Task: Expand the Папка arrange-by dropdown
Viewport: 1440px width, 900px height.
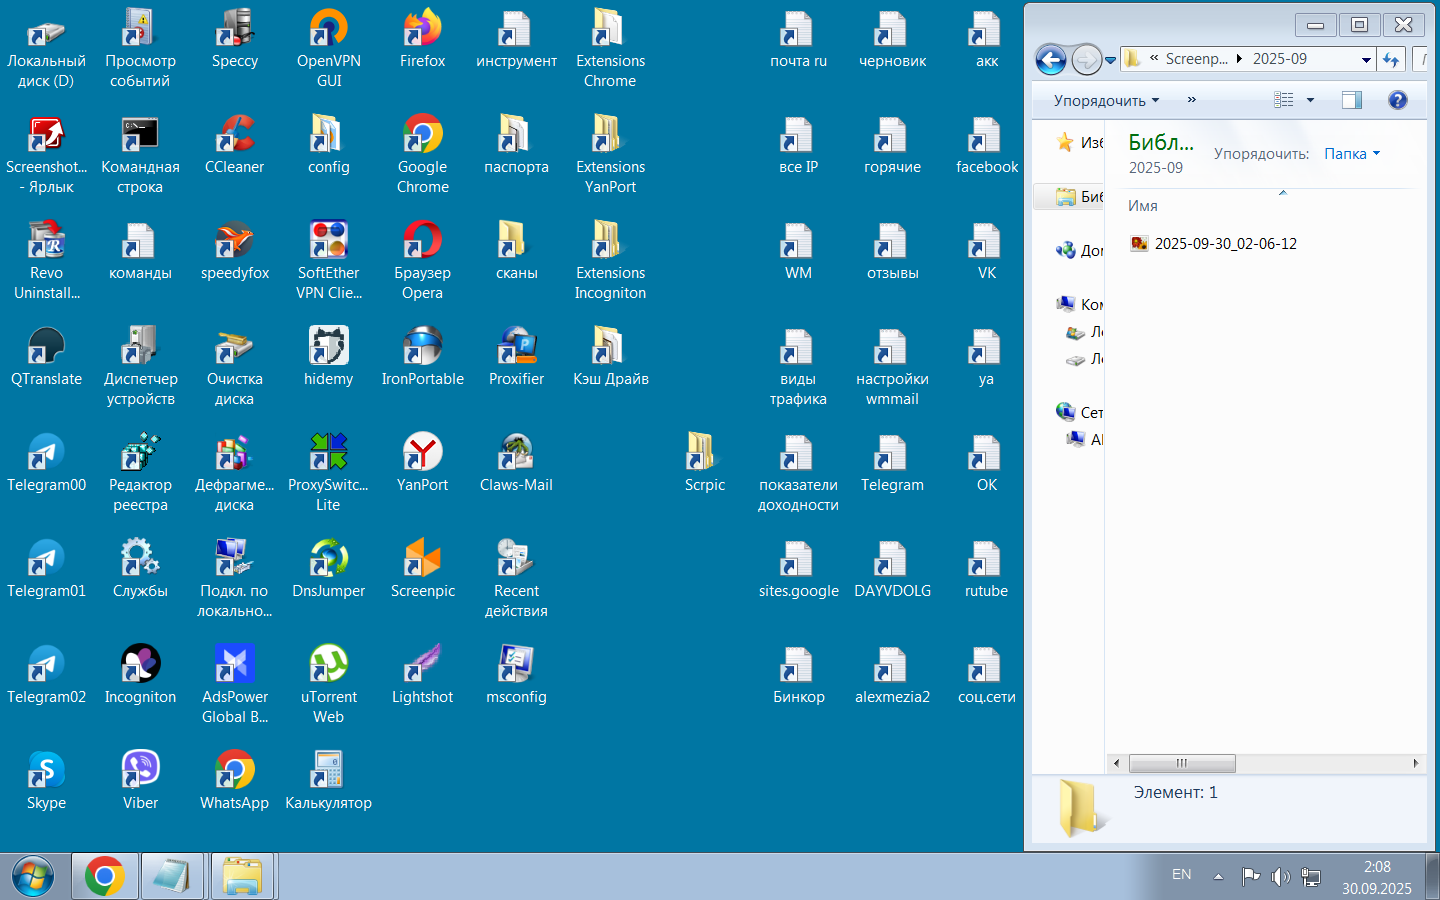Action: tap(1352, 154)
